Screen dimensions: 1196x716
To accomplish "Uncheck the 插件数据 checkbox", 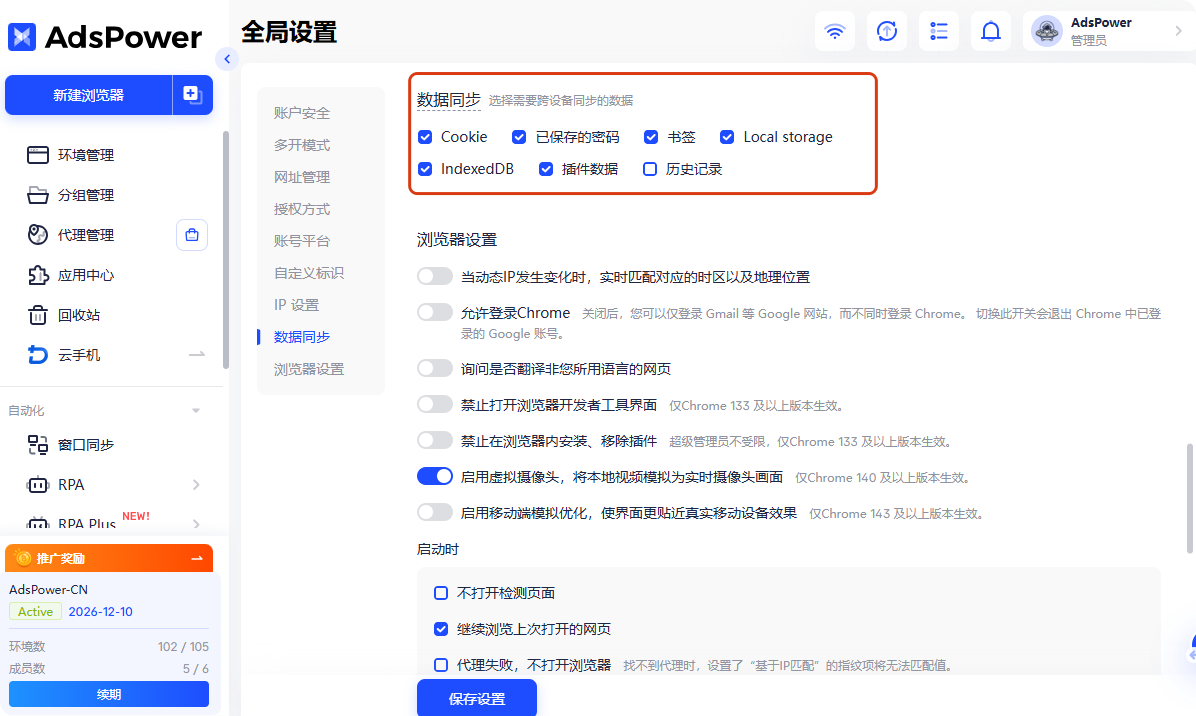I will click(x=546, y=169).
